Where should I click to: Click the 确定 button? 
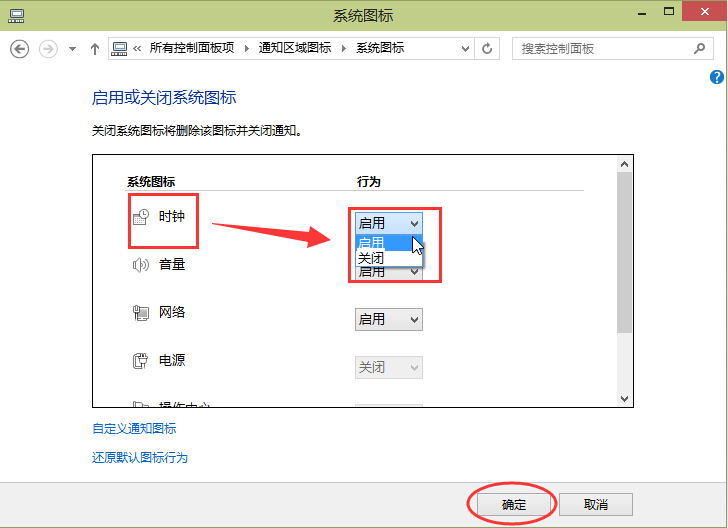click(x=513, y=504)
